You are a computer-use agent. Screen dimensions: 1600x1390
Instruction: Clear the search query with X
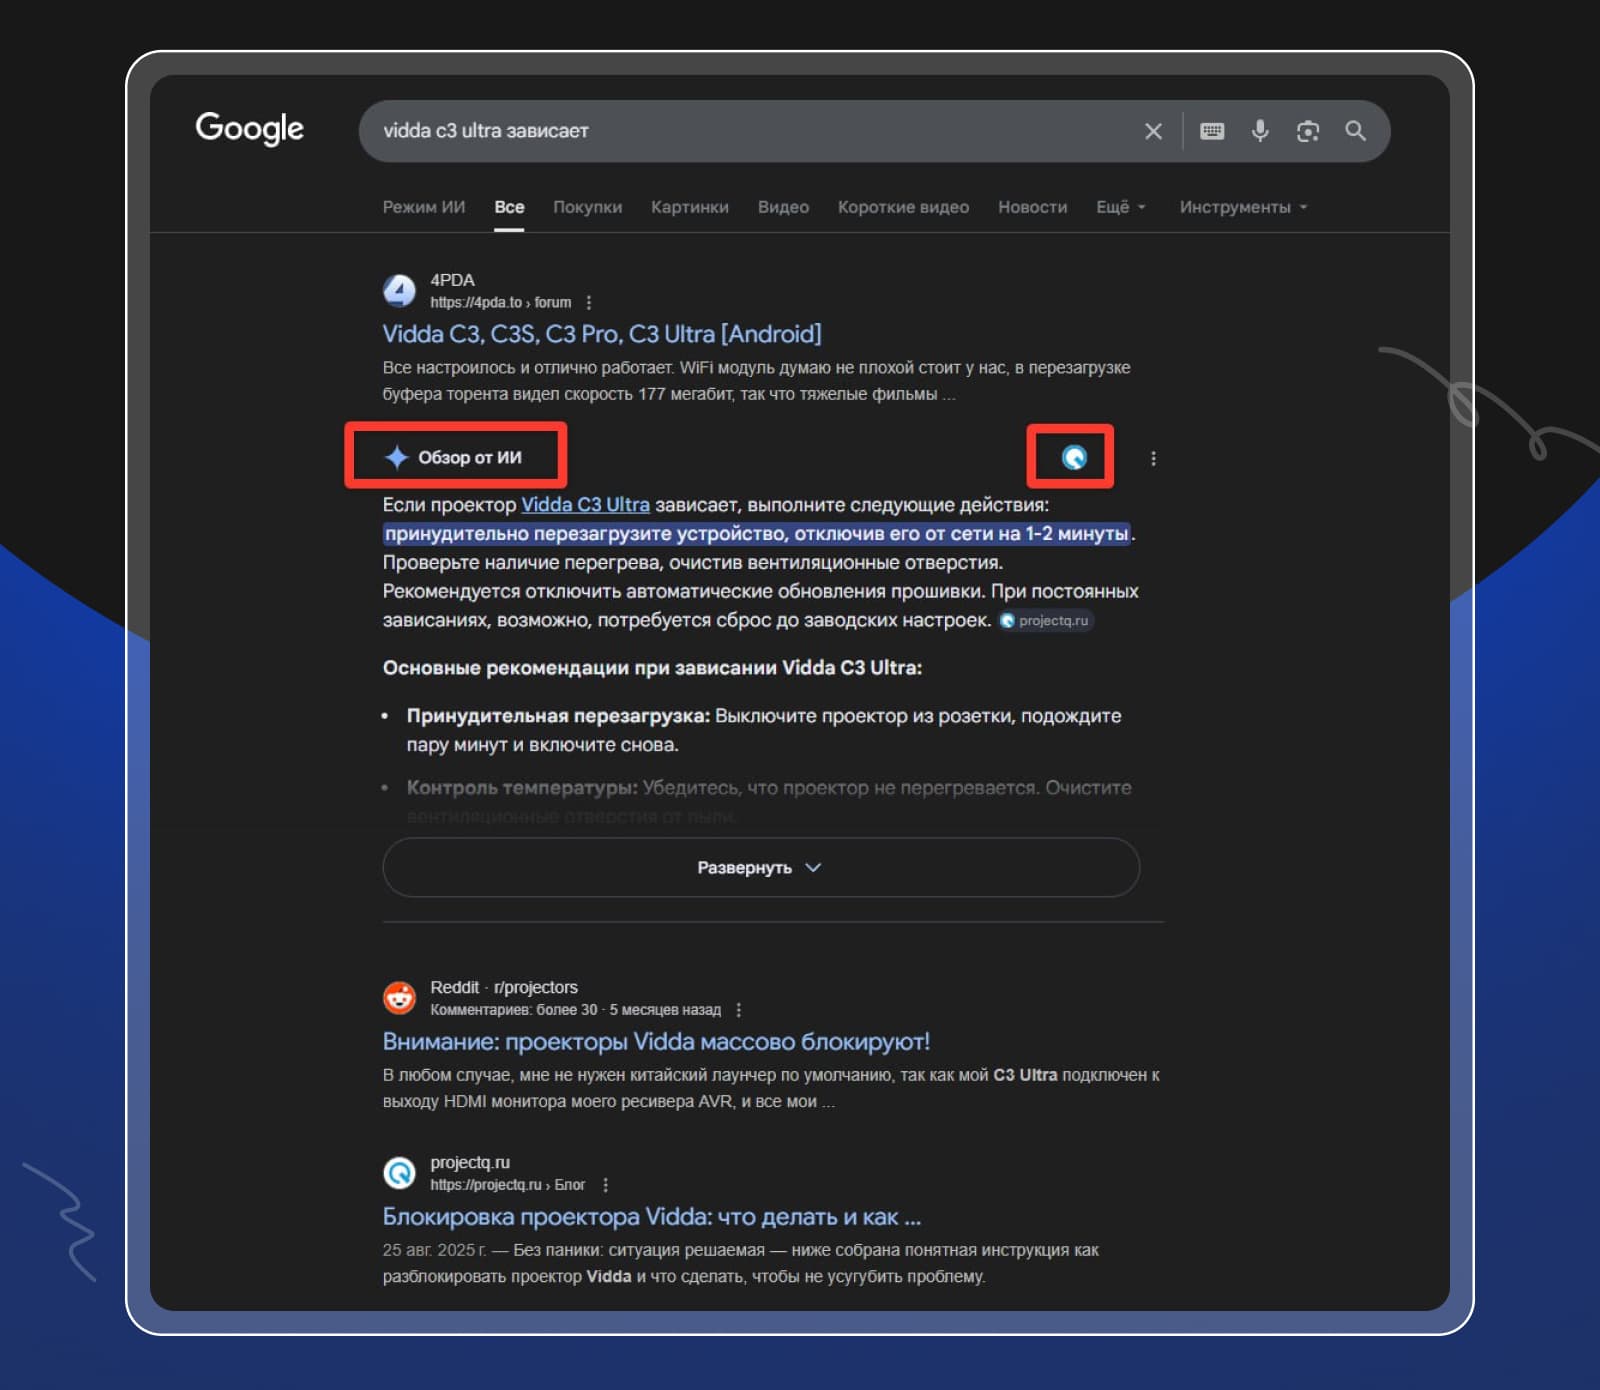(x=1153, y=131)
